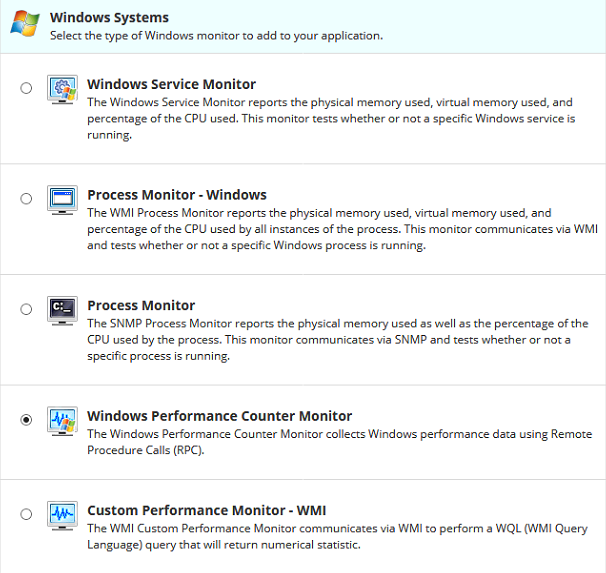This screenshot has width=606, height=573.
Task: Click the Process Monitor command prompt icon
Action: pyautogui.click(x=62, y=311)
